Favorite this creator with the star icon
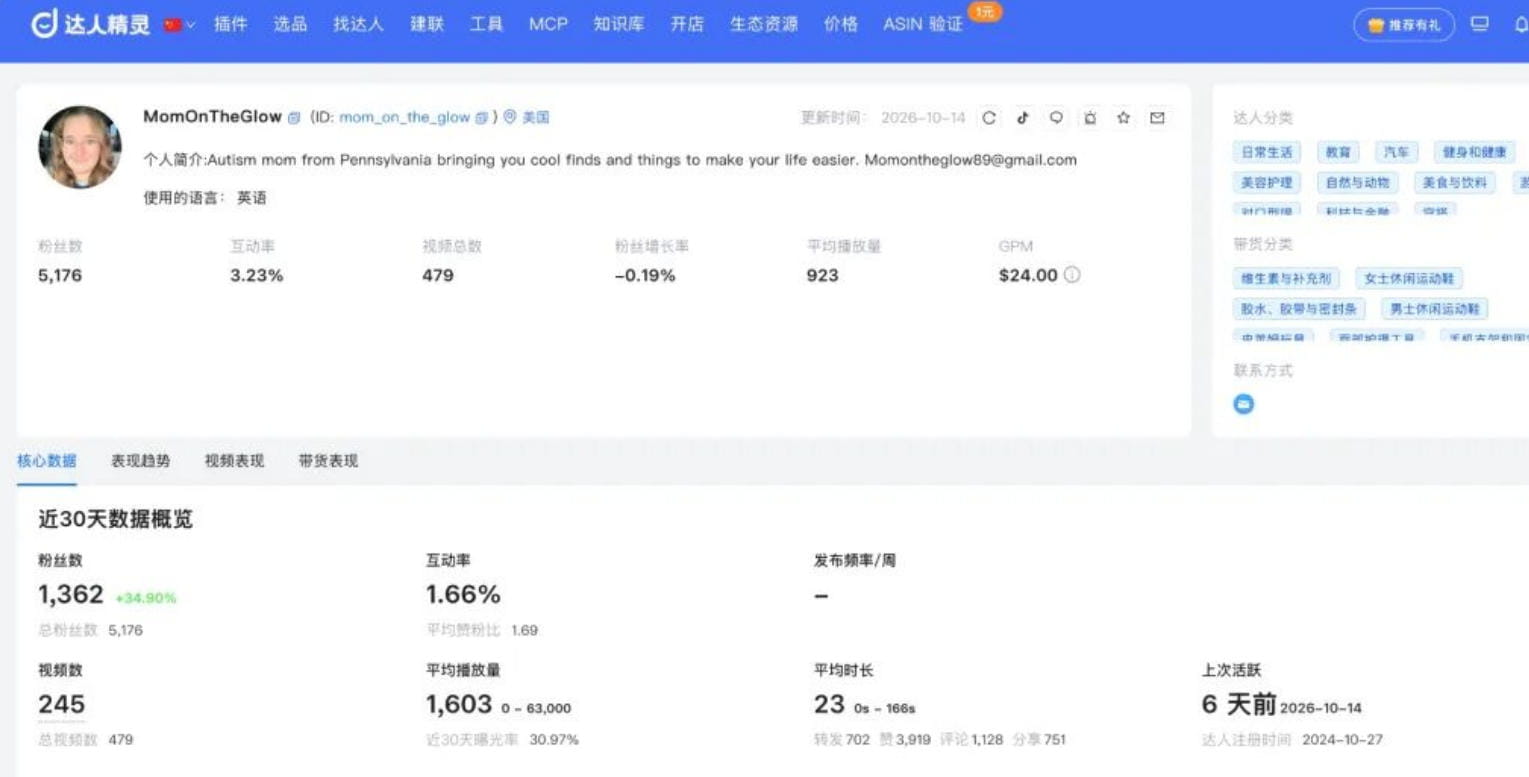1529x777 pixels. point(1124,118)
